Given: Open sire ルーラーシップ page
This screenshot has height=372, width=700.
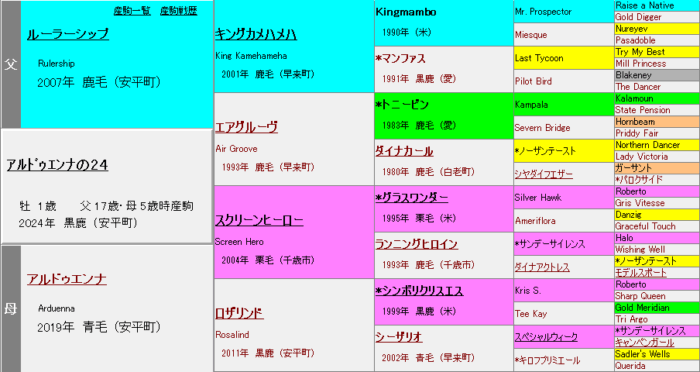Looking at the screenshot, I should (68, 34).
